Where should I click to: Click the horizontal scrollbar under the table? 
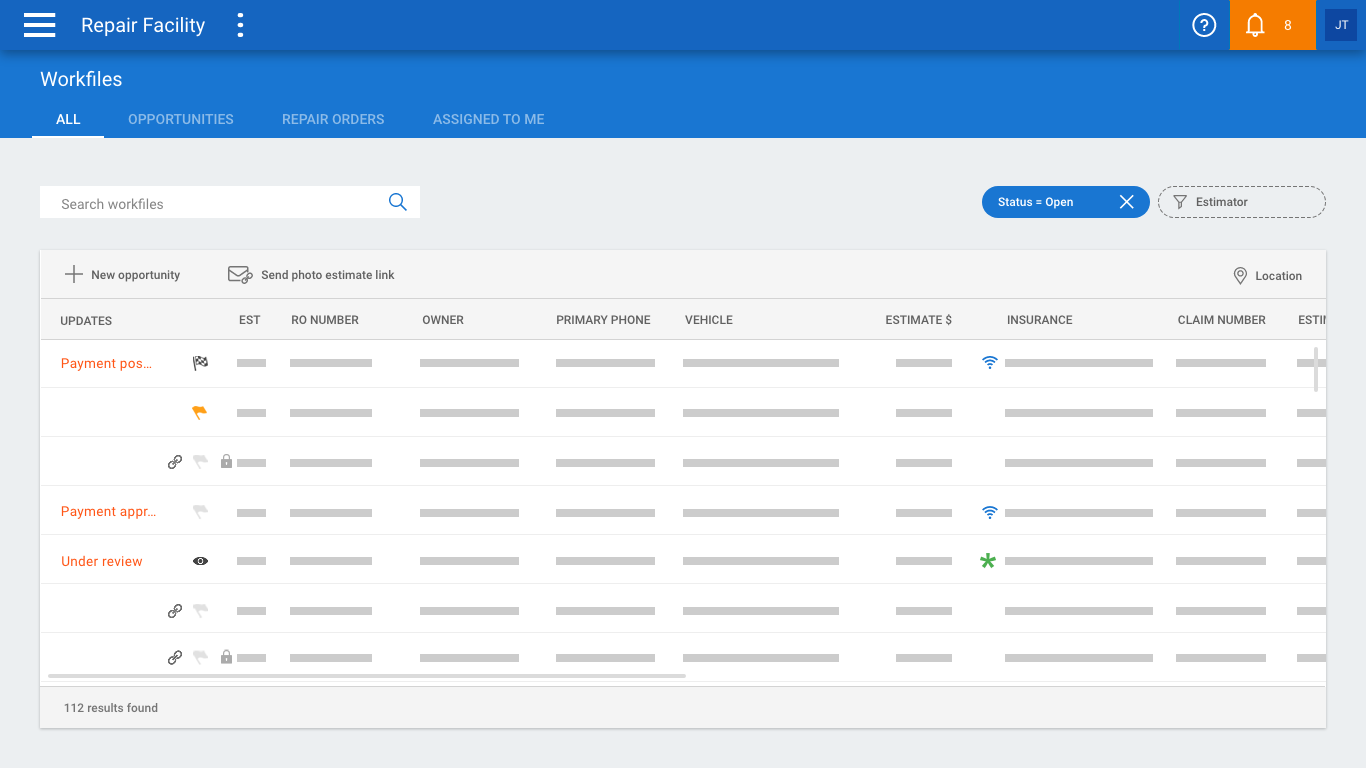point(367,676)
